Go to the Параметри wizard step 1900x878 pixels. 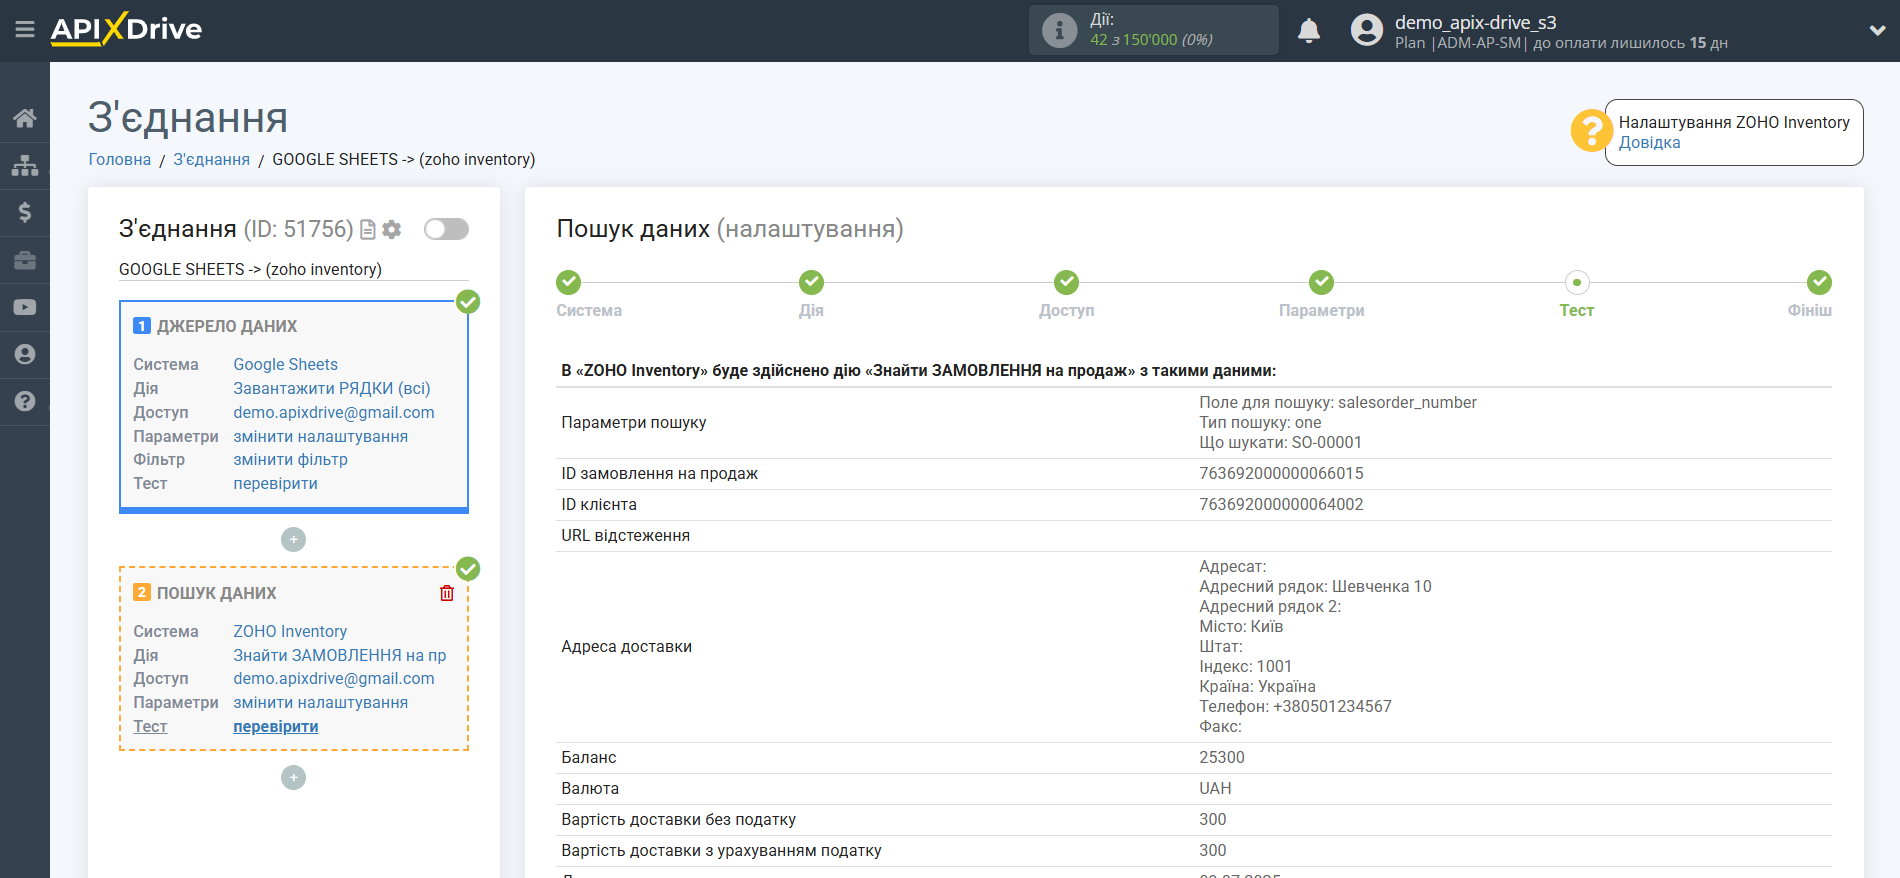pyautogui.click(x=1322, y=282)
